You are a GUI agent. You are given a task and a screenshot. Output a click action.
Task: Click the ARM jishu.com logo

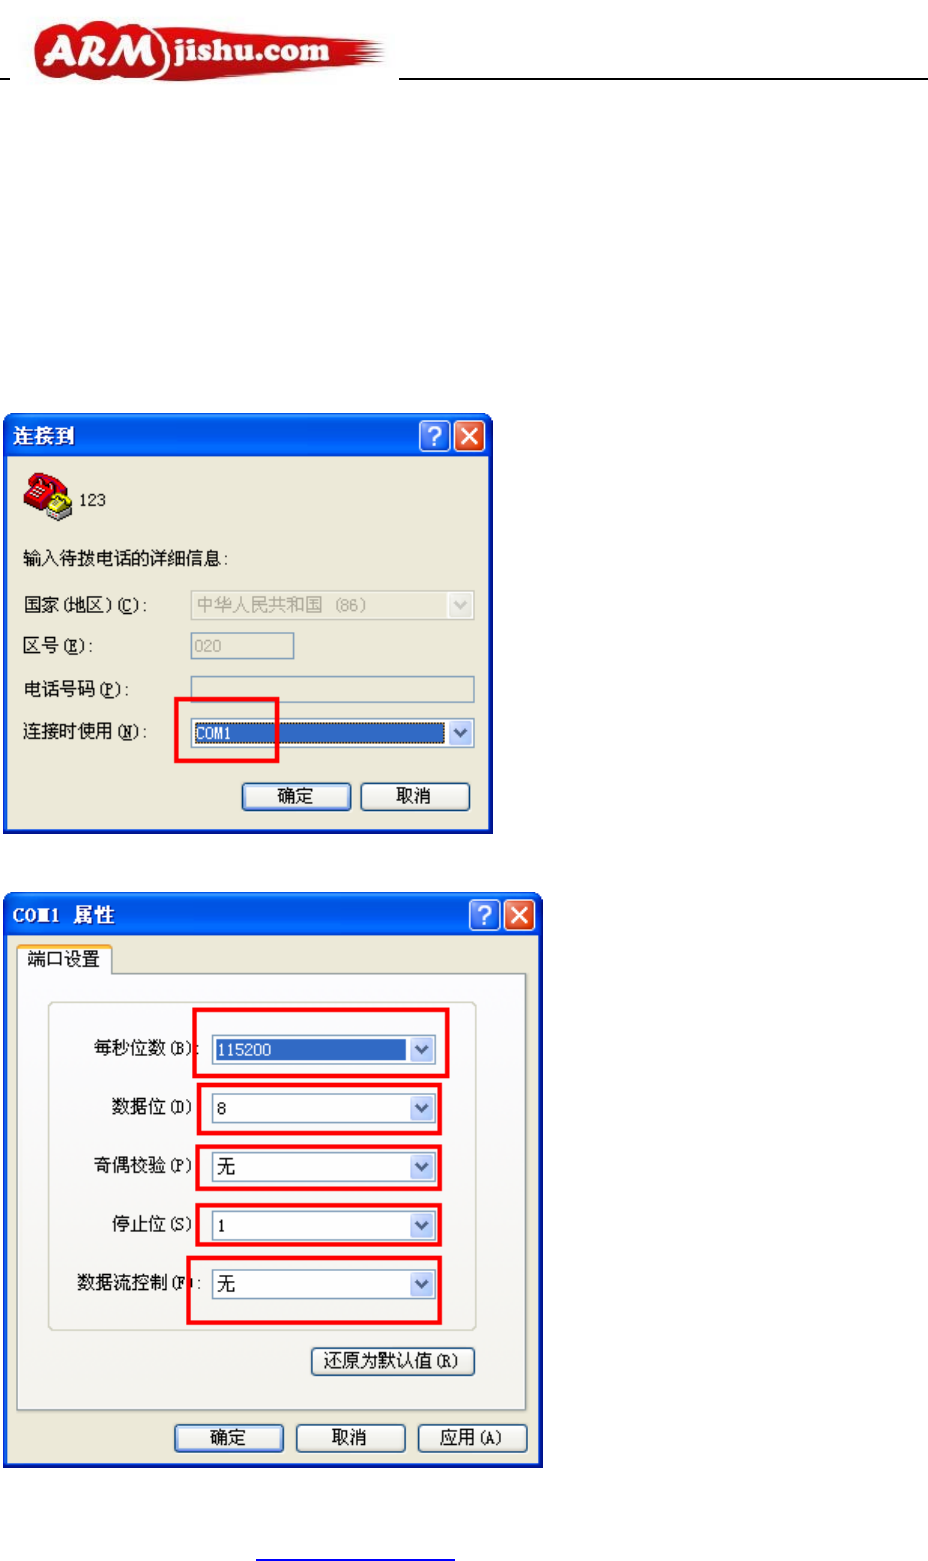(208, 53)
